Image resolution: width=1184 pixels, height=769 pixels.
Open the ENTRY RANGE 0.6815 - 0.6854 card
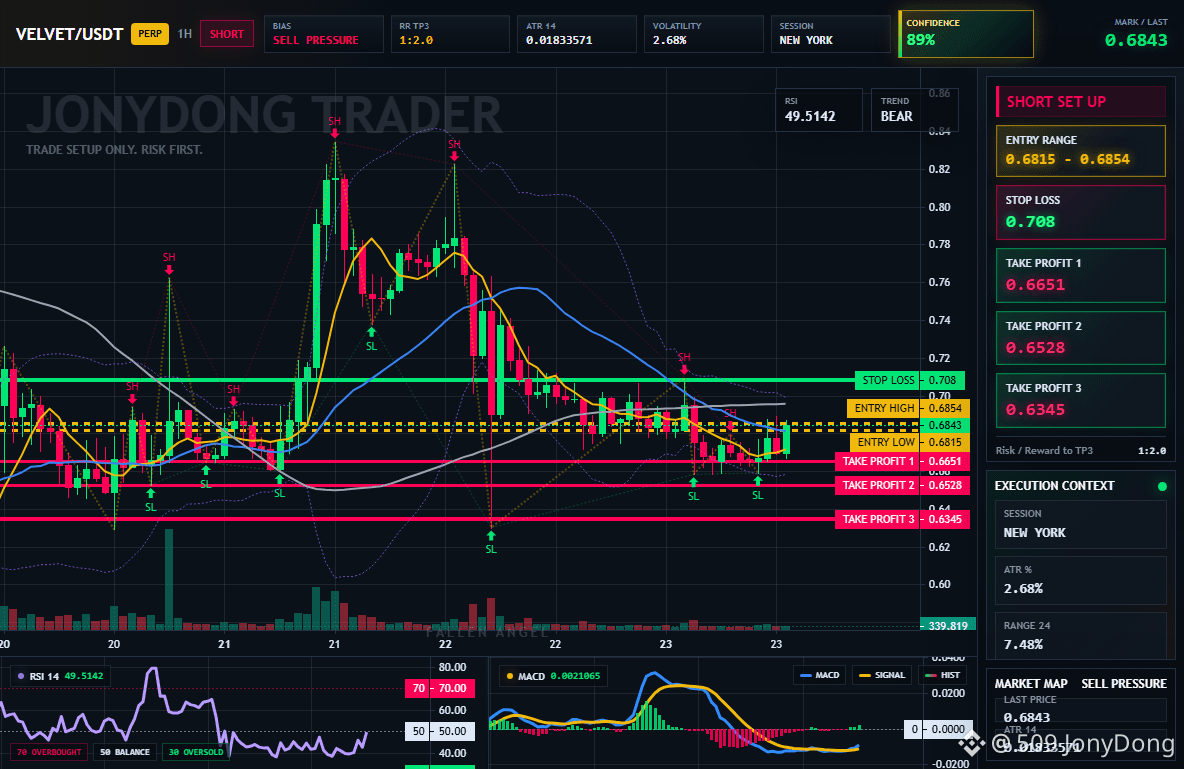click(1081, 151)
